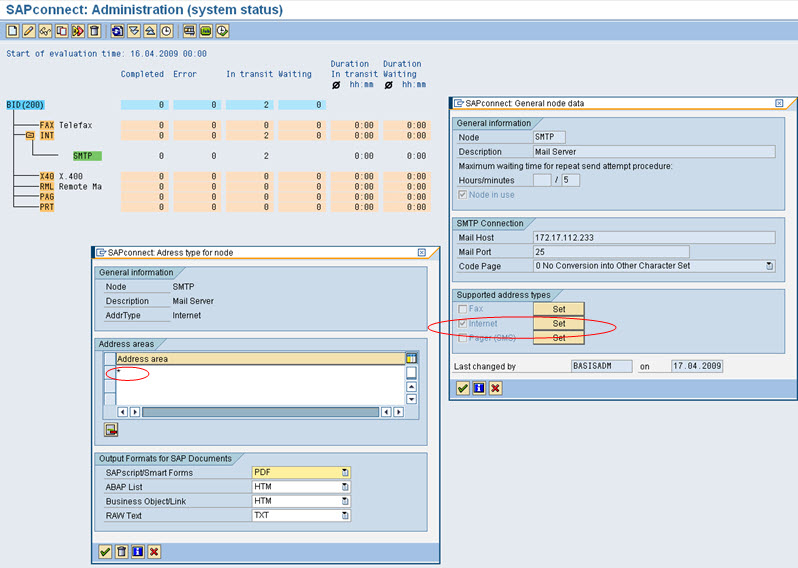
Task: Select the PAG tree node
Action: (x=47, y=196)
